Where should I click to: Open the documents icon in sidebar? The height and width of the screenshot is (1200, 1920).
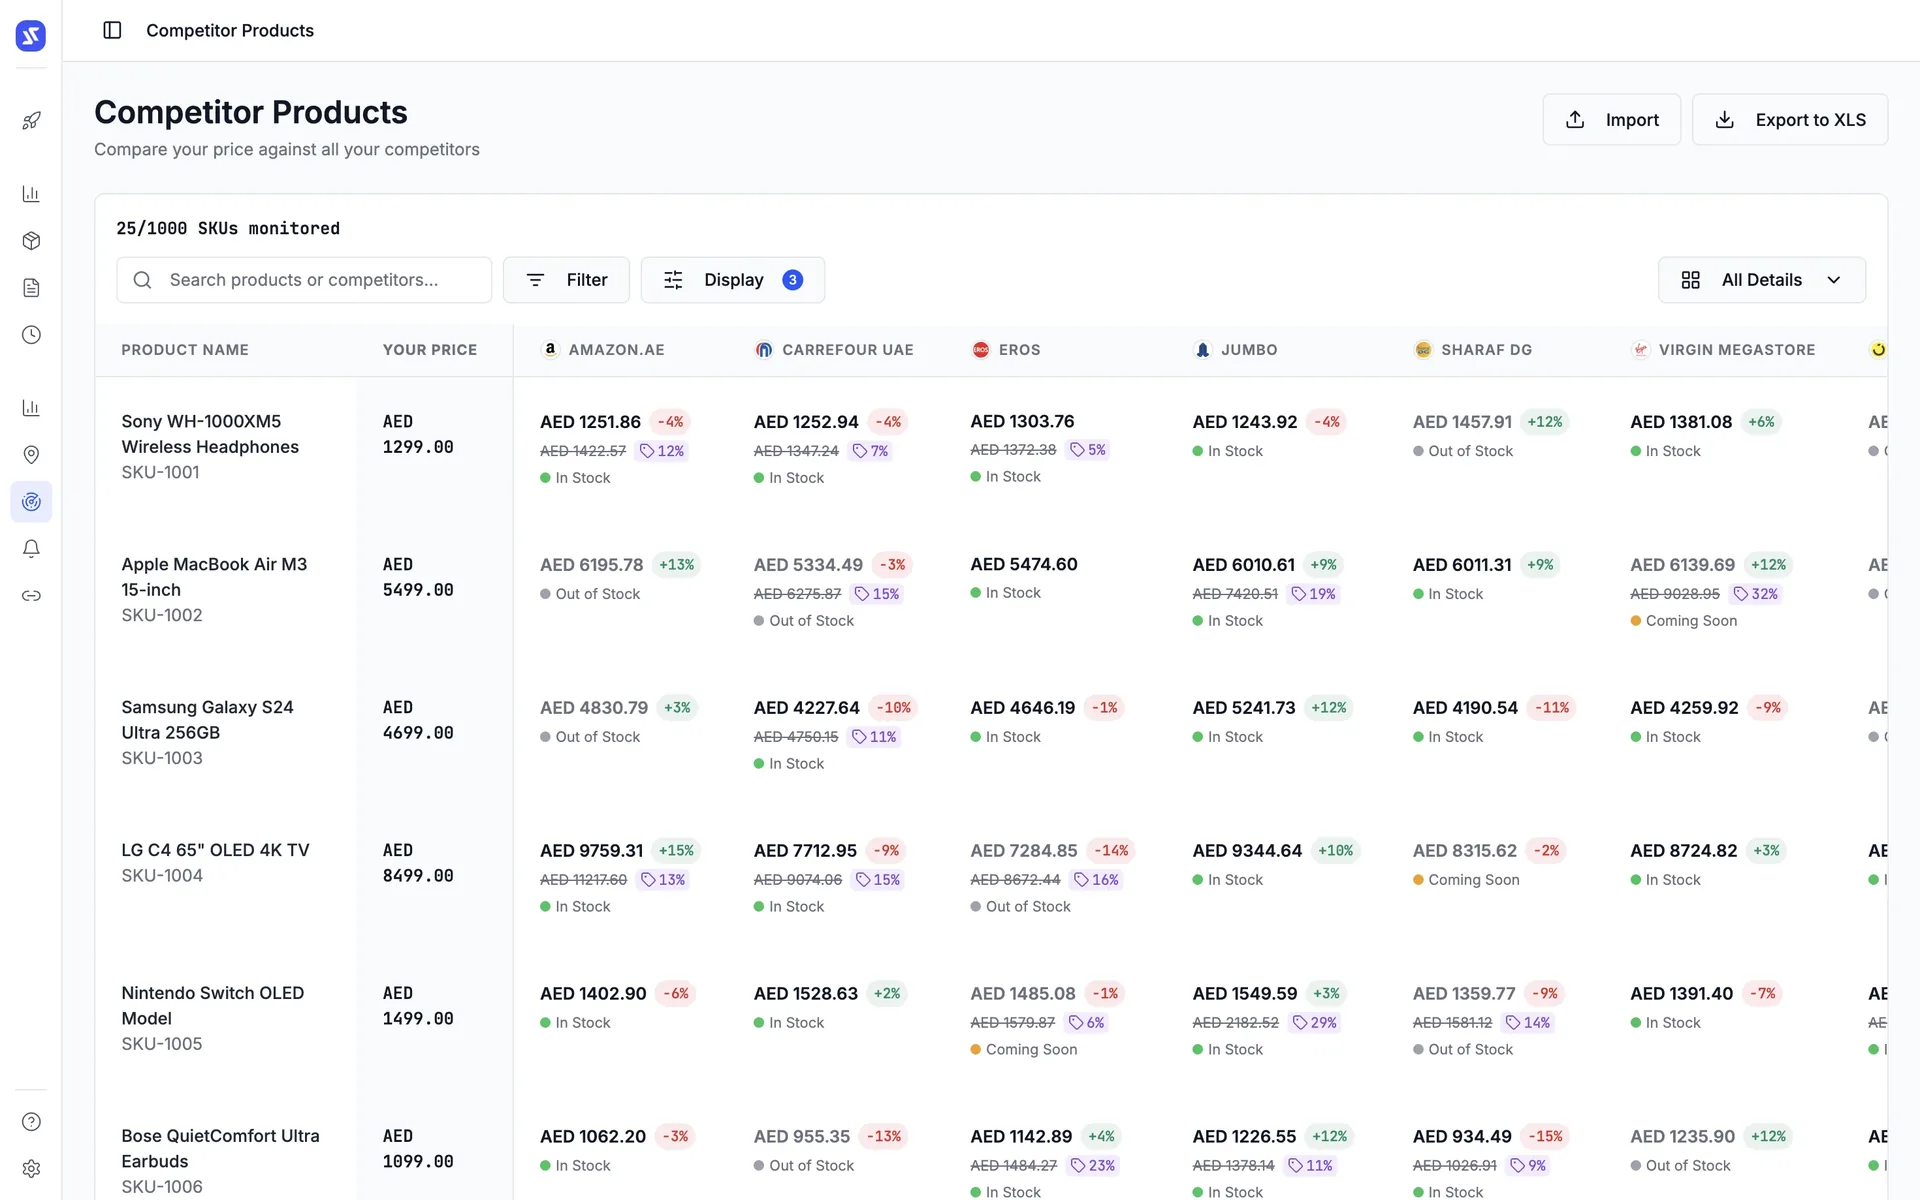31,288
